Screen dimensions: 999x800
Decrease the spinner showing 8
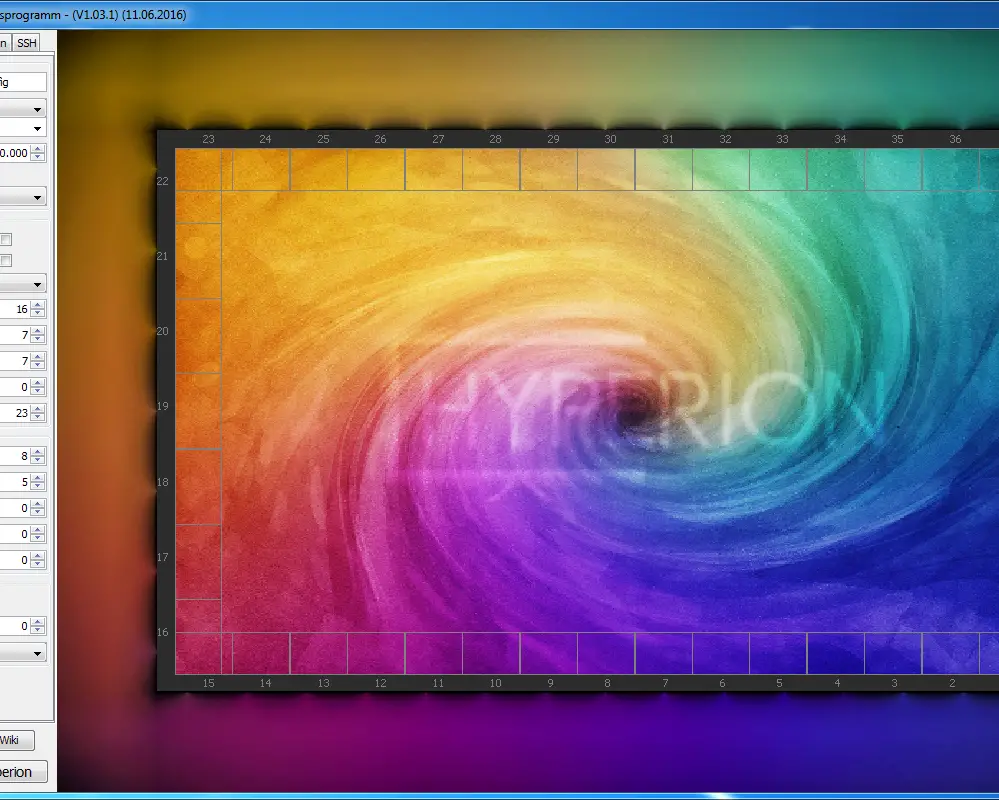click(38, 459)
